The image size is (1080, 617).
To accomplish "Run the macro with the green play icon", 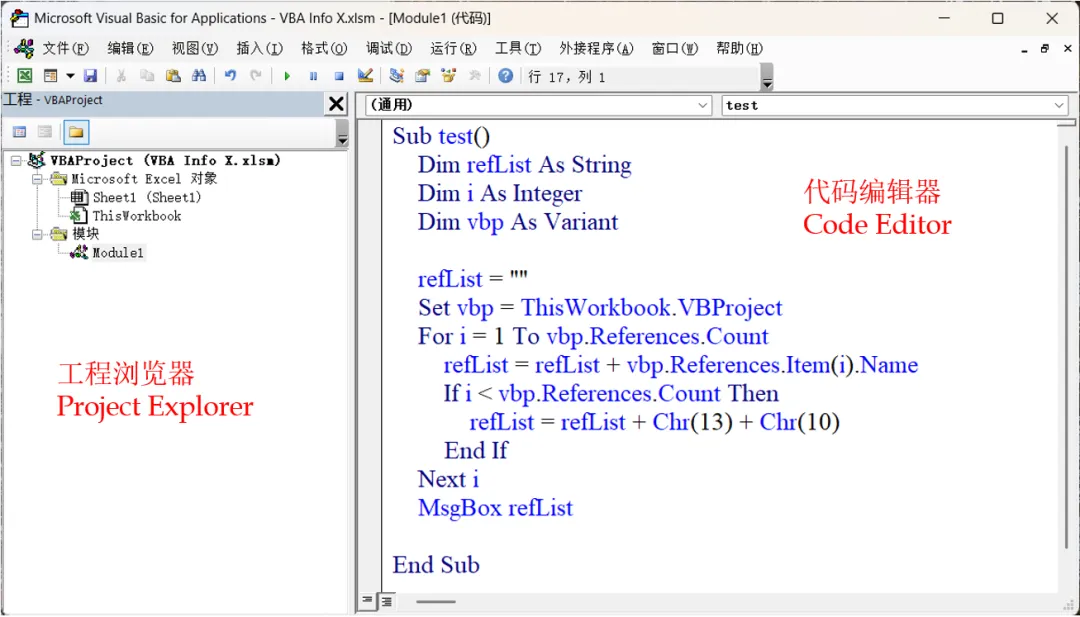I will [287, 76].
